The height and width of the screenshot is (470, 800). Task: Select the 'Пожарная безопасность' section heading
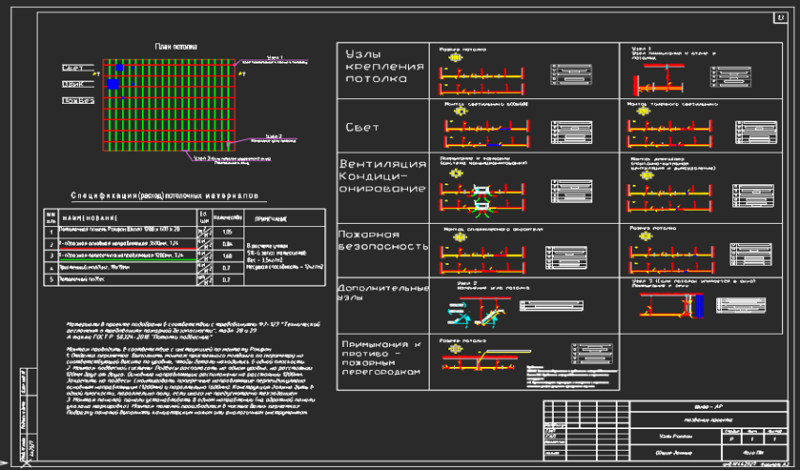coord(383,241)
